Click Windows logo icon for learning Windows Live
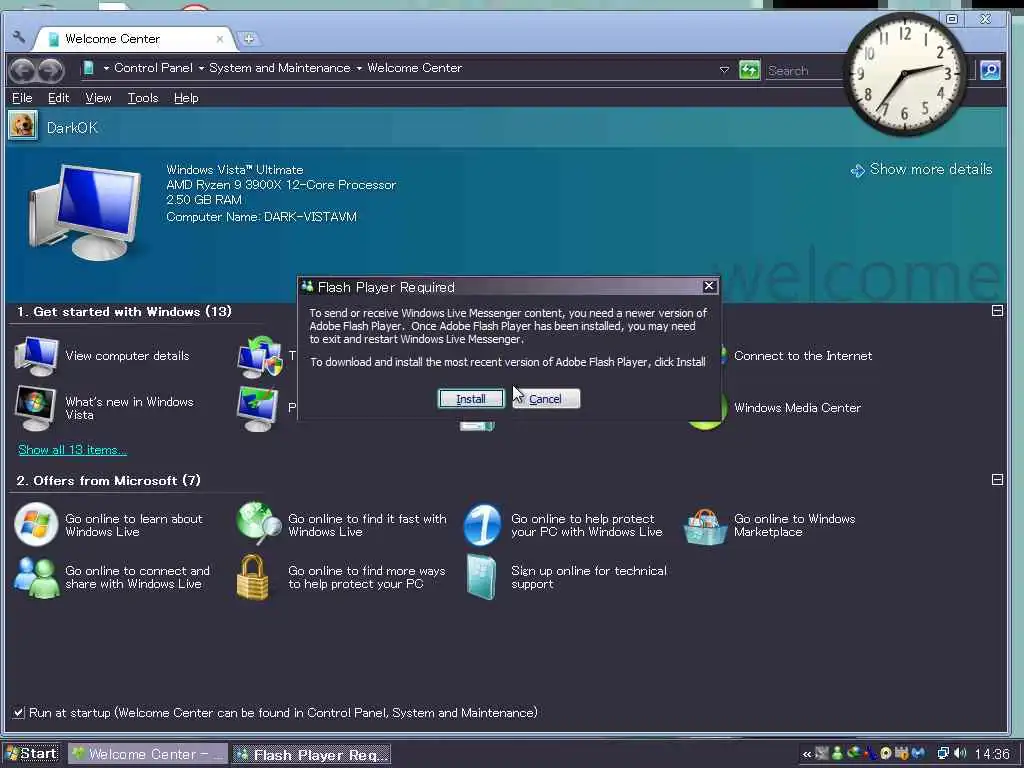This screenshot has height=768, width=1024. (x=36, y=524)
